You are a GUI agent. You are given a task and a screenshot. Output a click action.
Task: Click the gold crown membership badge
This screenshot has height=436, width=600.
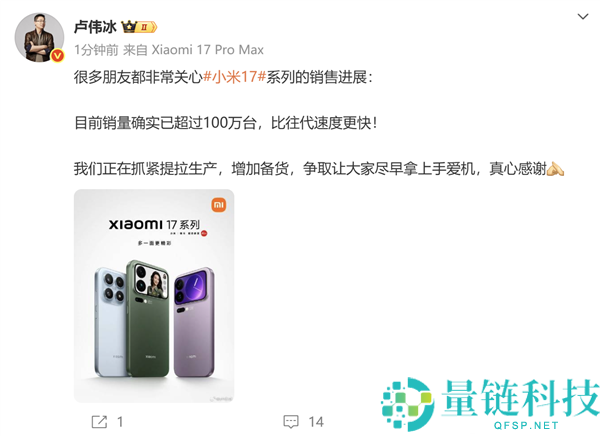(x=129, y=27)
